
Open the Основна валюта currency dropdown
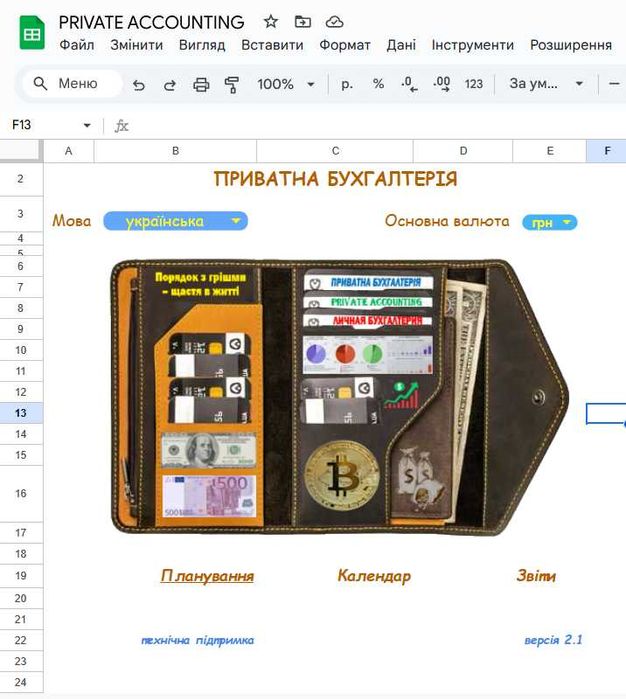point(549,222)
